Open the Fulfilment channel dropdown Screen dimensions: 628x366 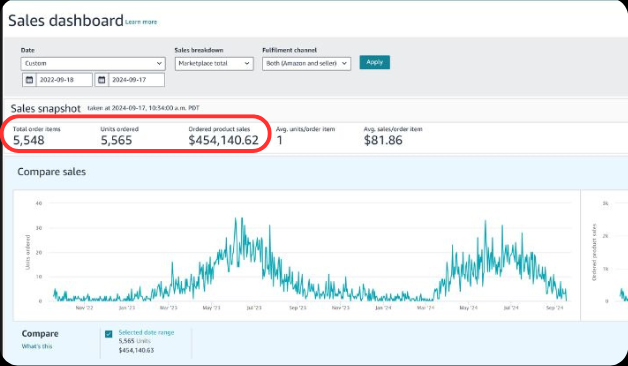pos(306,63)
